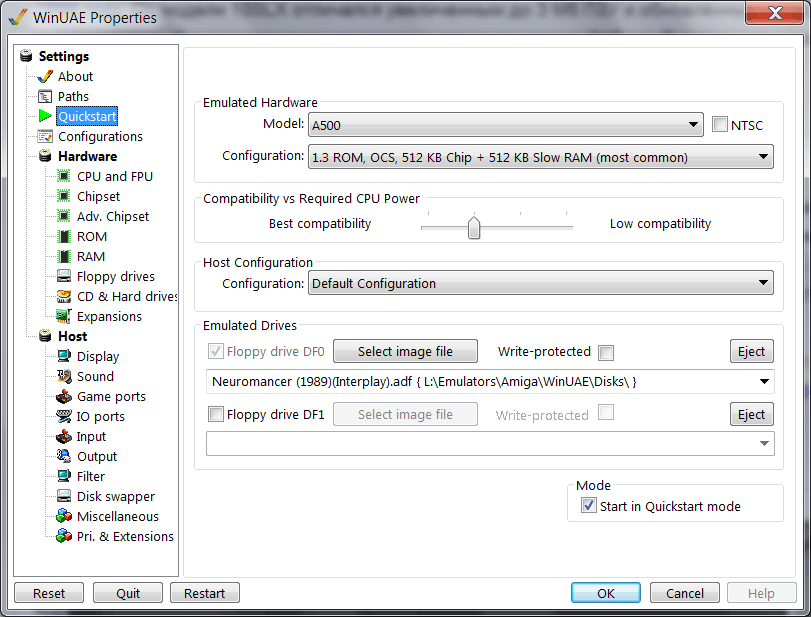Click the Configurations list icon
Image resolution: width=811 pixels, height=617 pixels.
pyautogui.click(x=45, y=137)
